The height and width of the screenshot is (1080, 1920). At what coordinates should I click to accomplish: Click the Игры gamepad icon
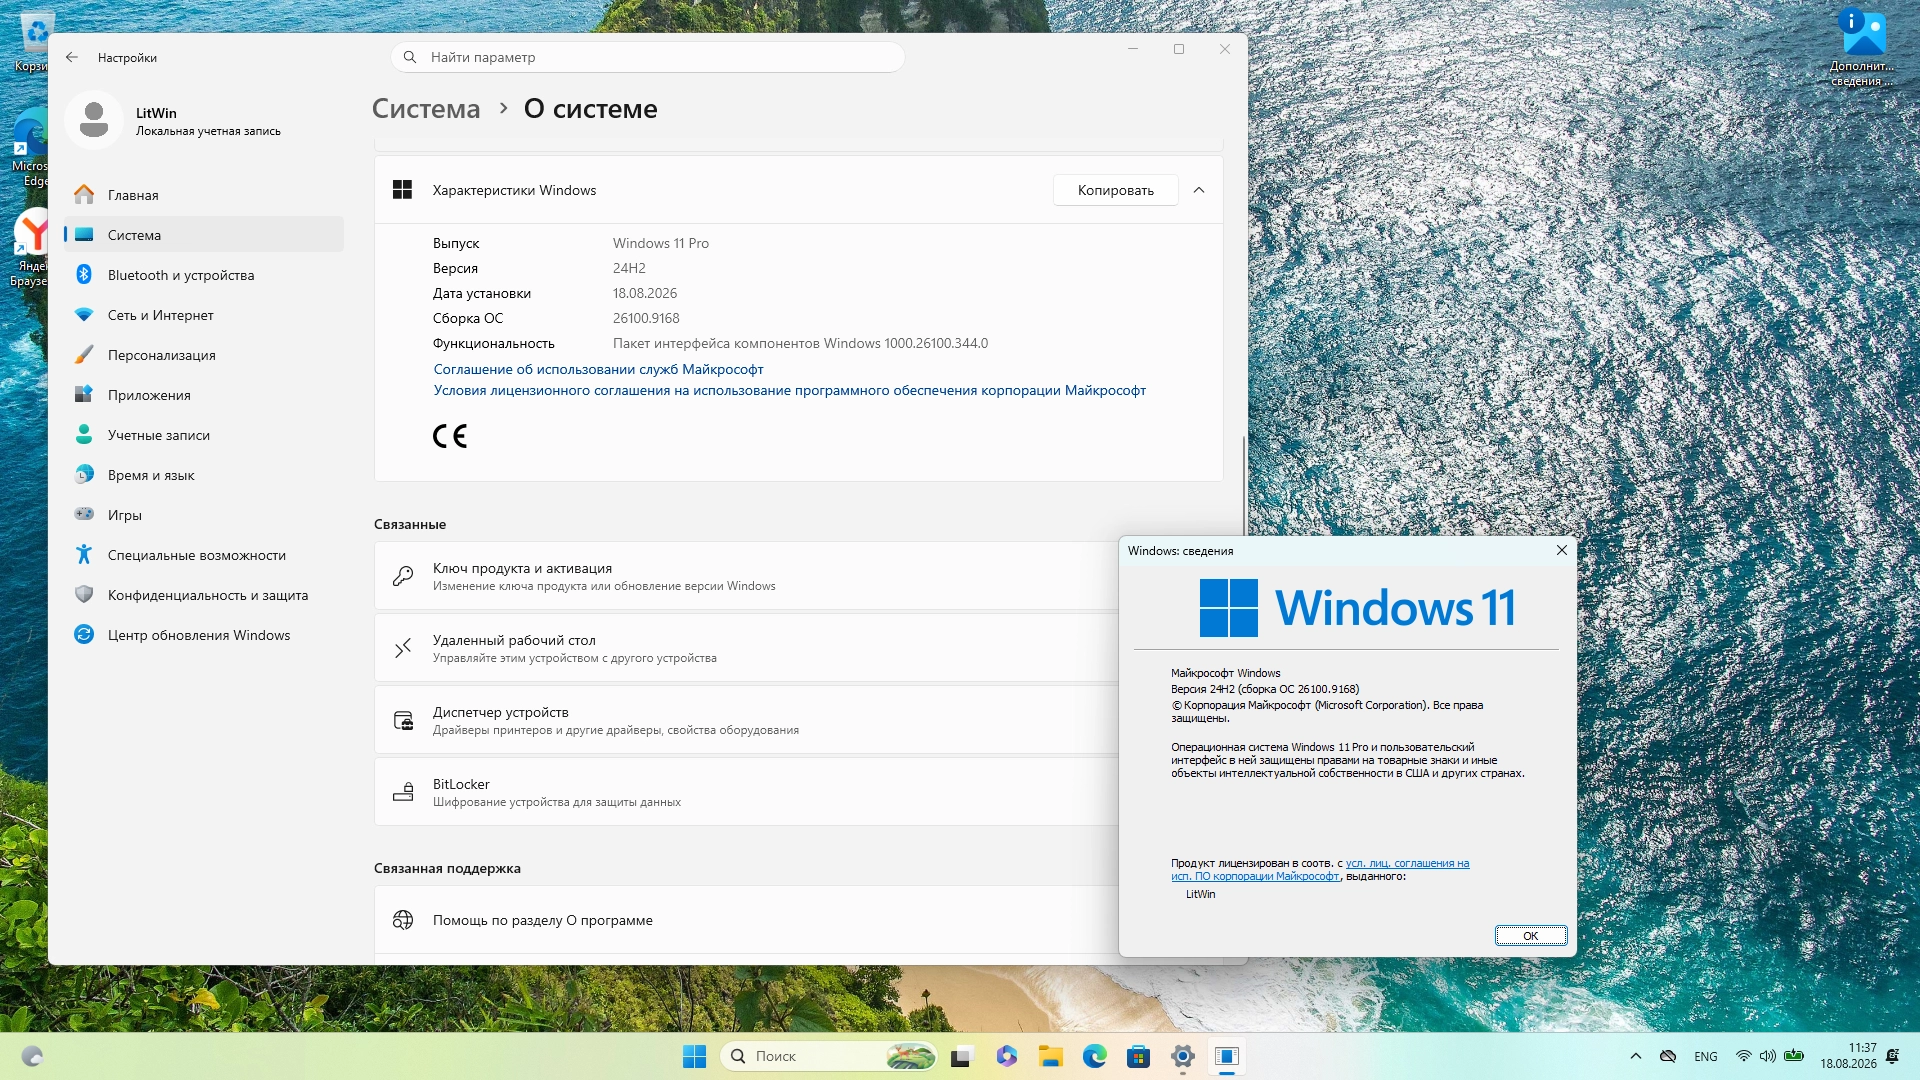pyautogui.click(x=84, y=515)
